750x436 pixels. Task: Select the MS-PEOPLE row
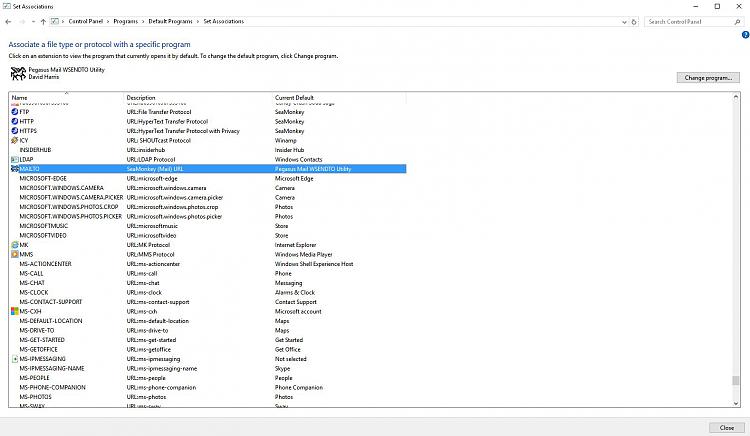click(208, 378)
